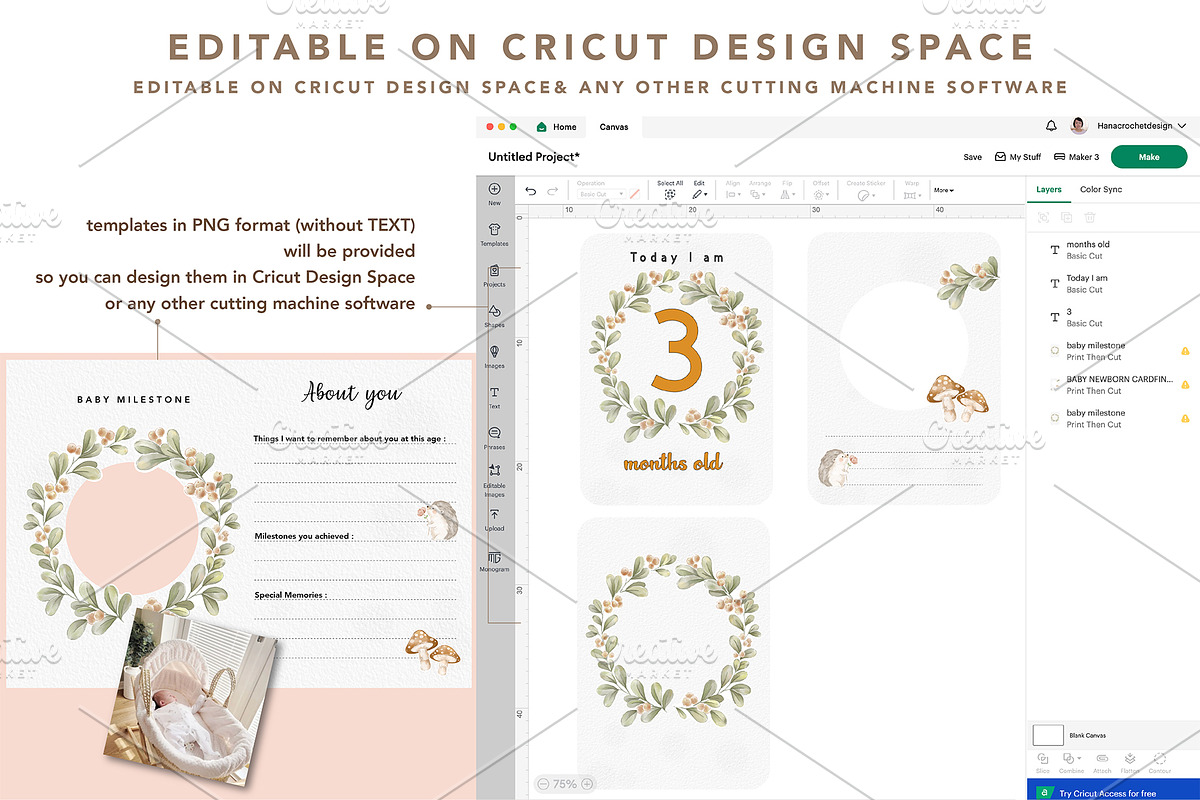Select the Today I am text layer
1200x800 pixels.
click(1113, 284)
